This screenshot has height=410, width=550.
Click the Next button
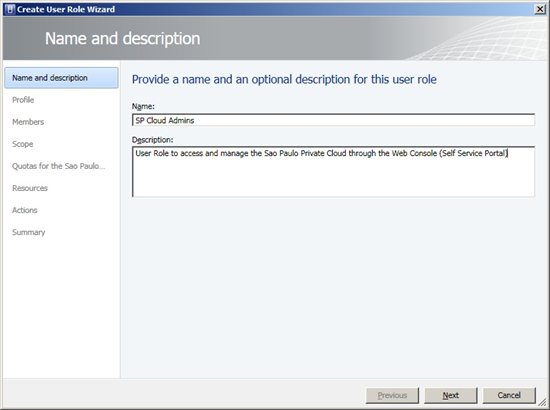tap(451, 395)
